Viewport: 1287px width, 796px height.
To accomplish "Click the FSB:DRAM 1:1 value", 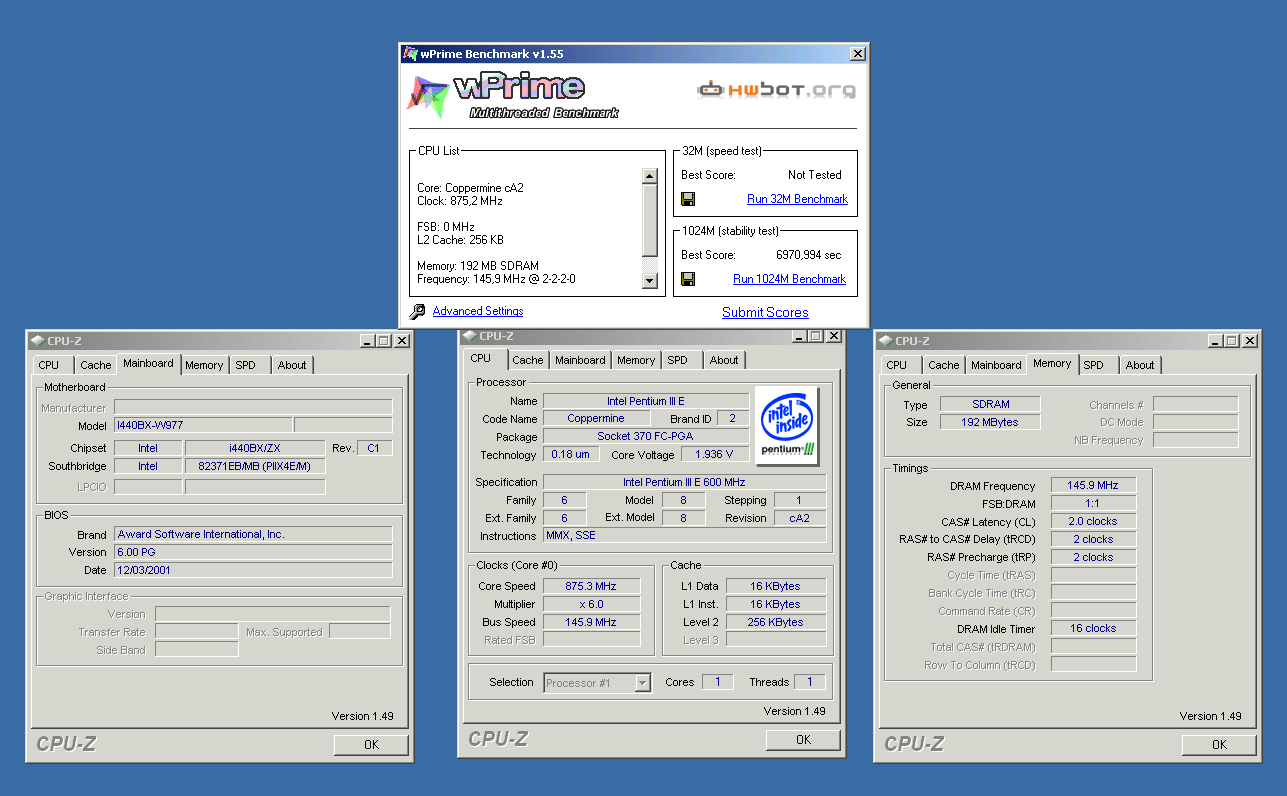I will click(1094, 504).
